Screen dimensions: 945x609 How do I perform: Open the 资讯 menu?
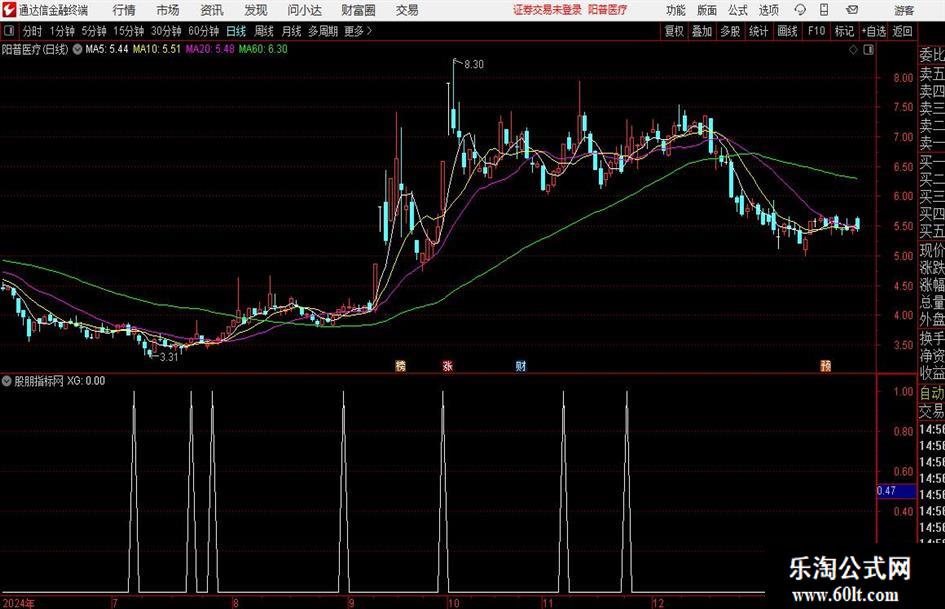click(212, 10)
